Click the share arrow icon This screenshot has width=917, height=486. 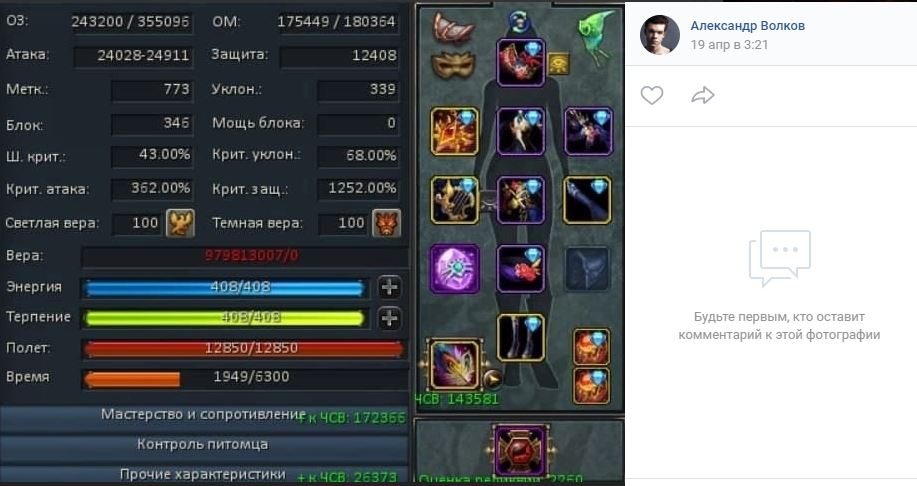(702, 95)
